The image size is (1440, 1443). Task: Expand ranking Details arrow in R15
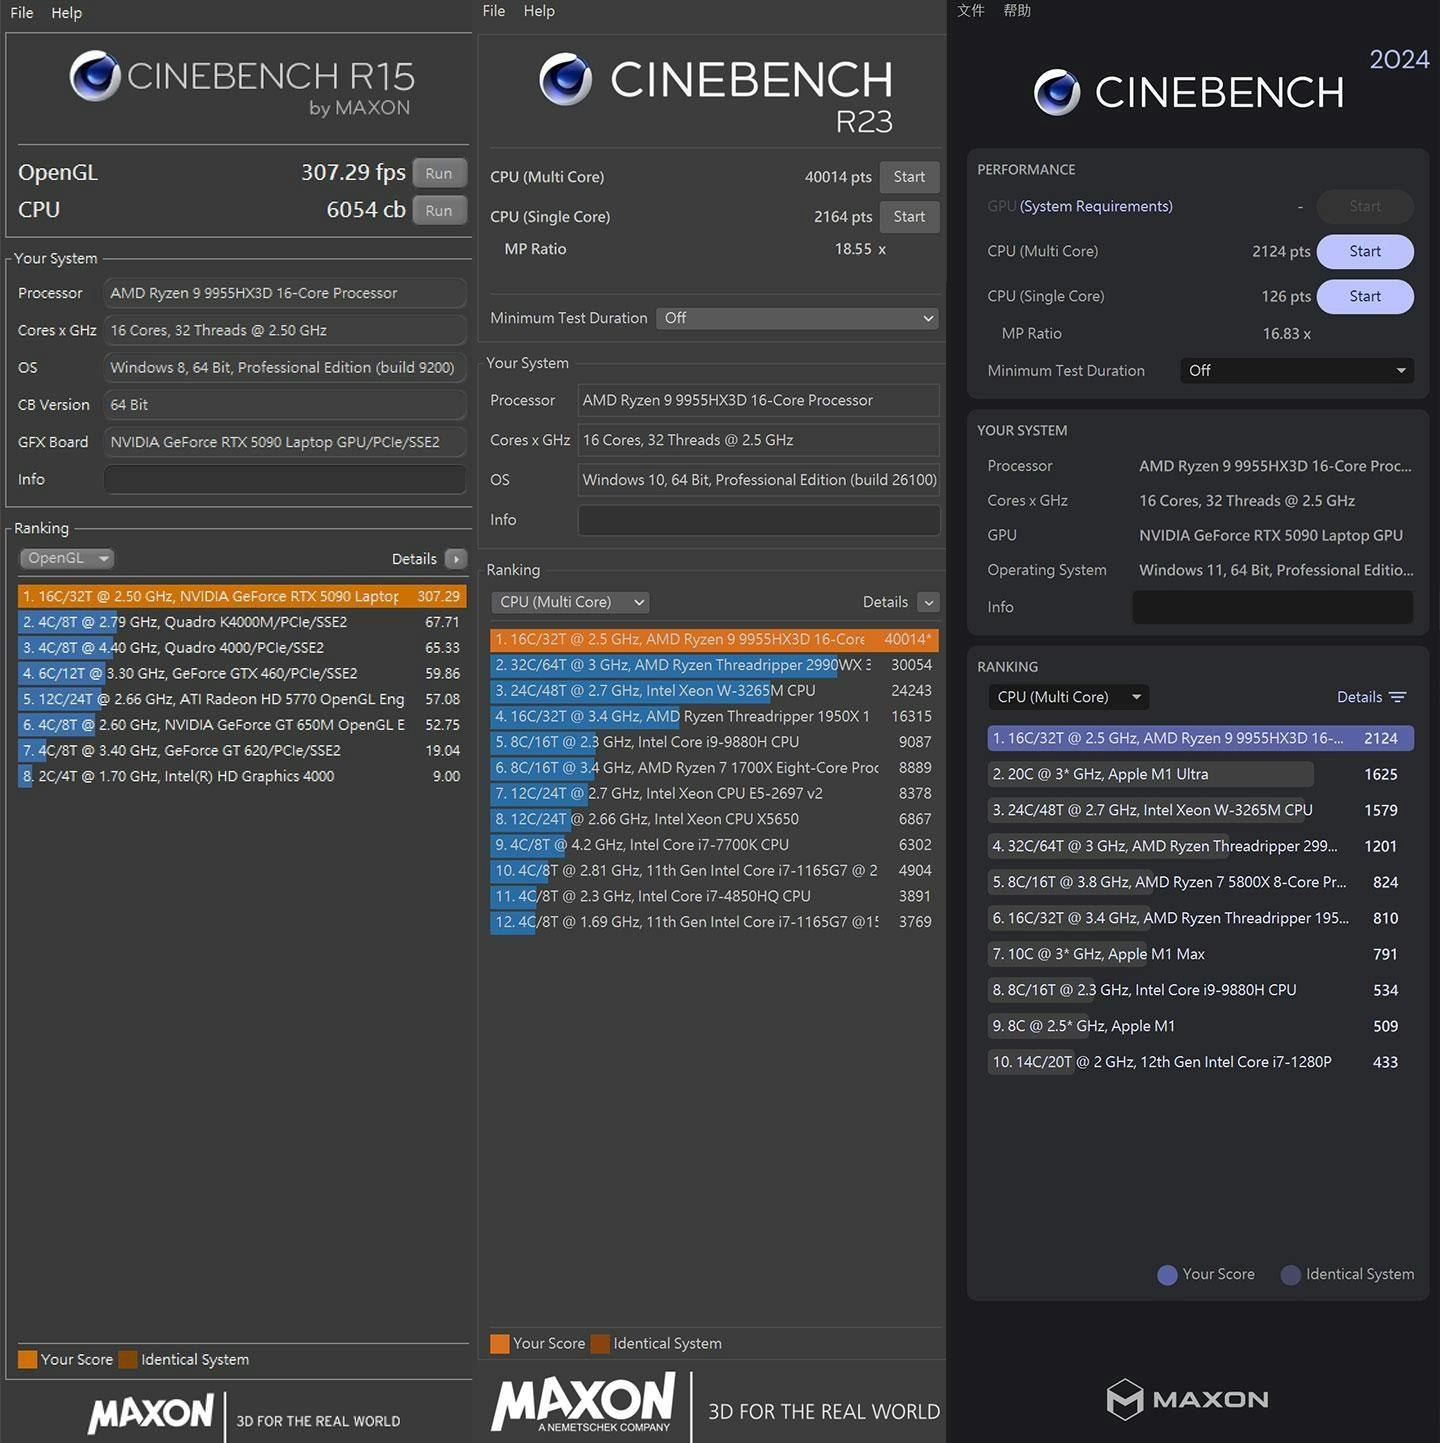[x=456, y=559]
